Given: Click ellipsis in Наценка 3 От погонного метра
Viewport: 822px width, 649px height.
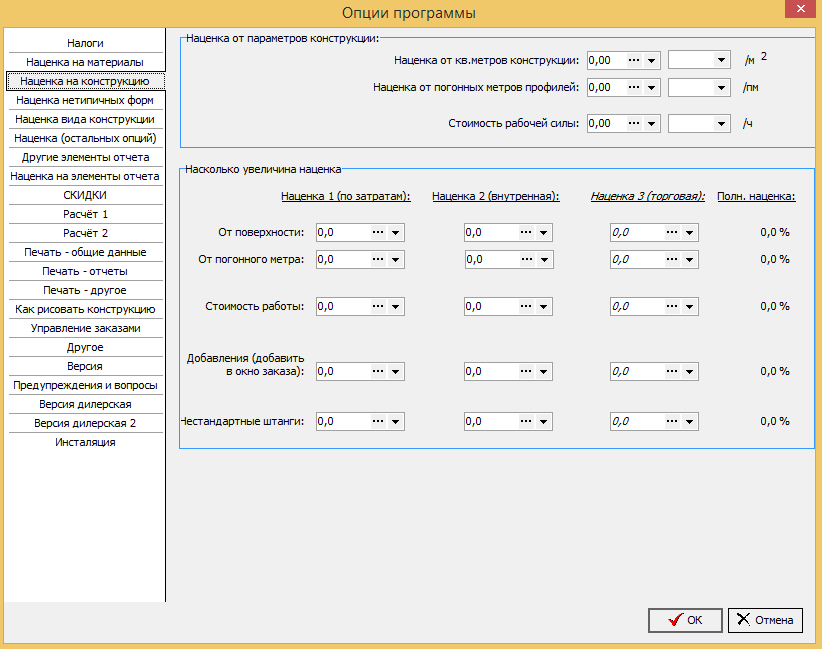Looking at the screenshot, I should (672, 259).
